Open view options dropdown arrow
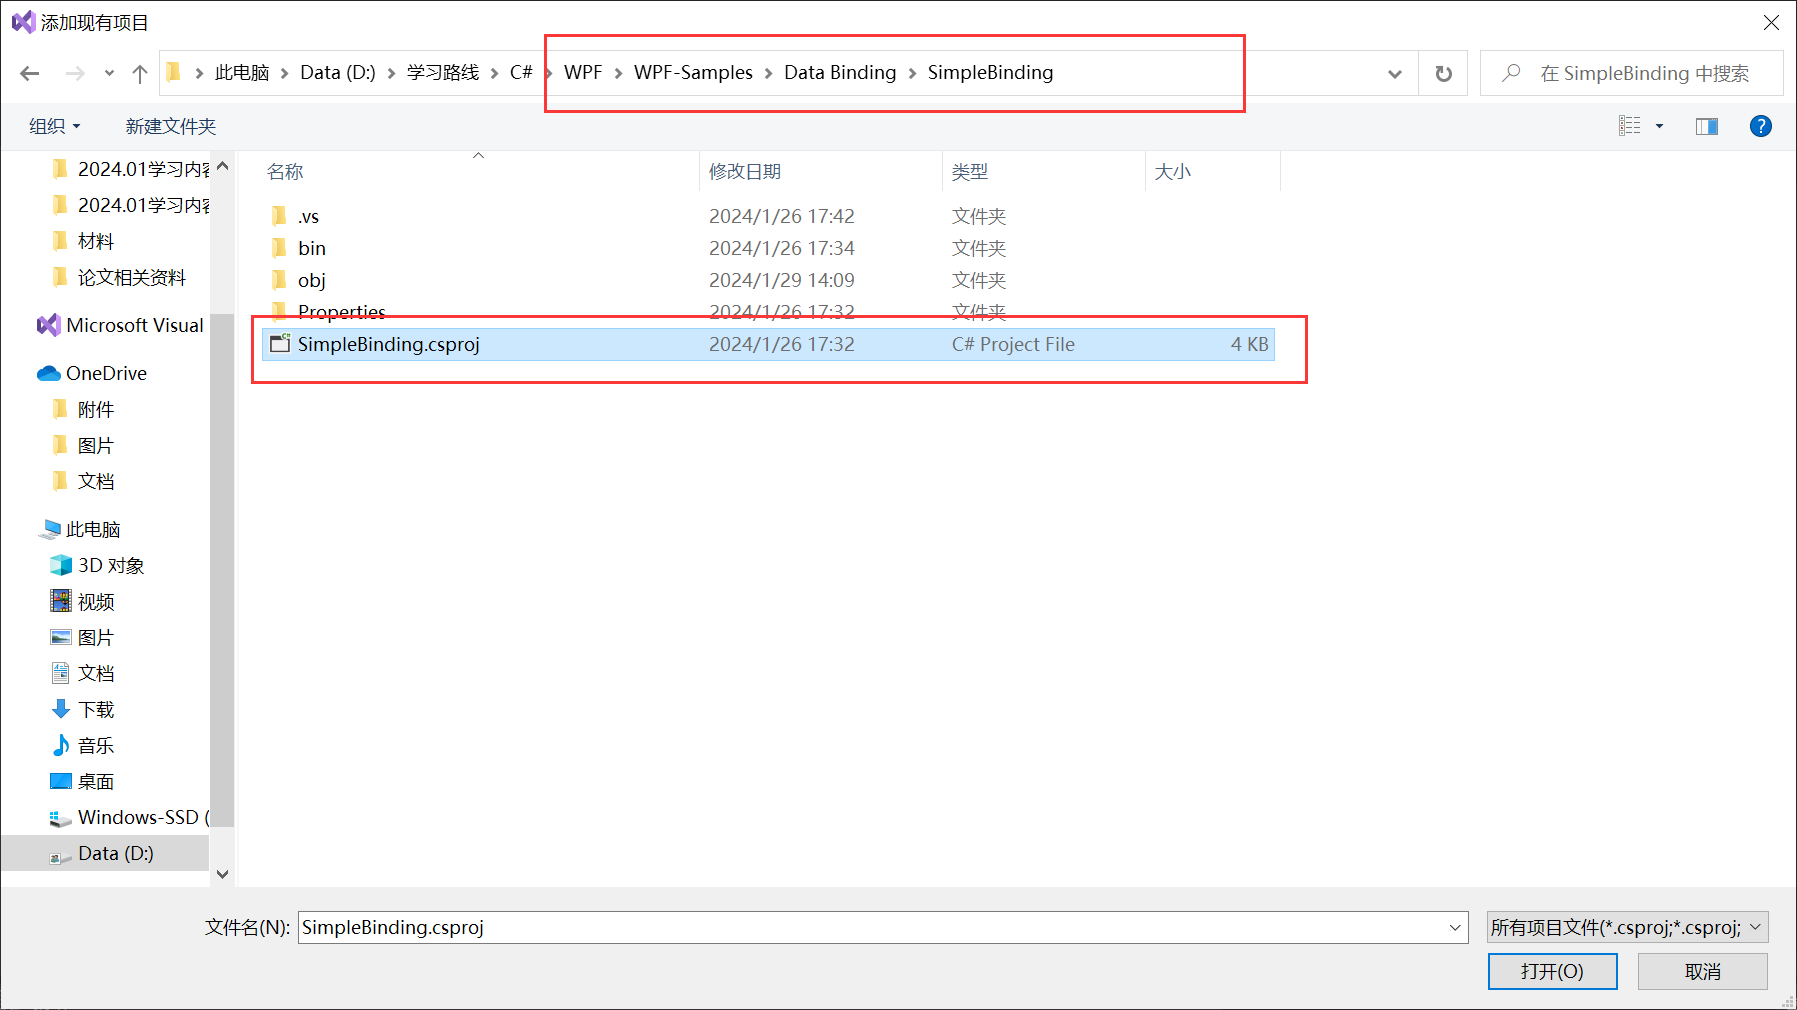The height and width of the screenshot is (1010, 1797). click(x=1660, y=126)
